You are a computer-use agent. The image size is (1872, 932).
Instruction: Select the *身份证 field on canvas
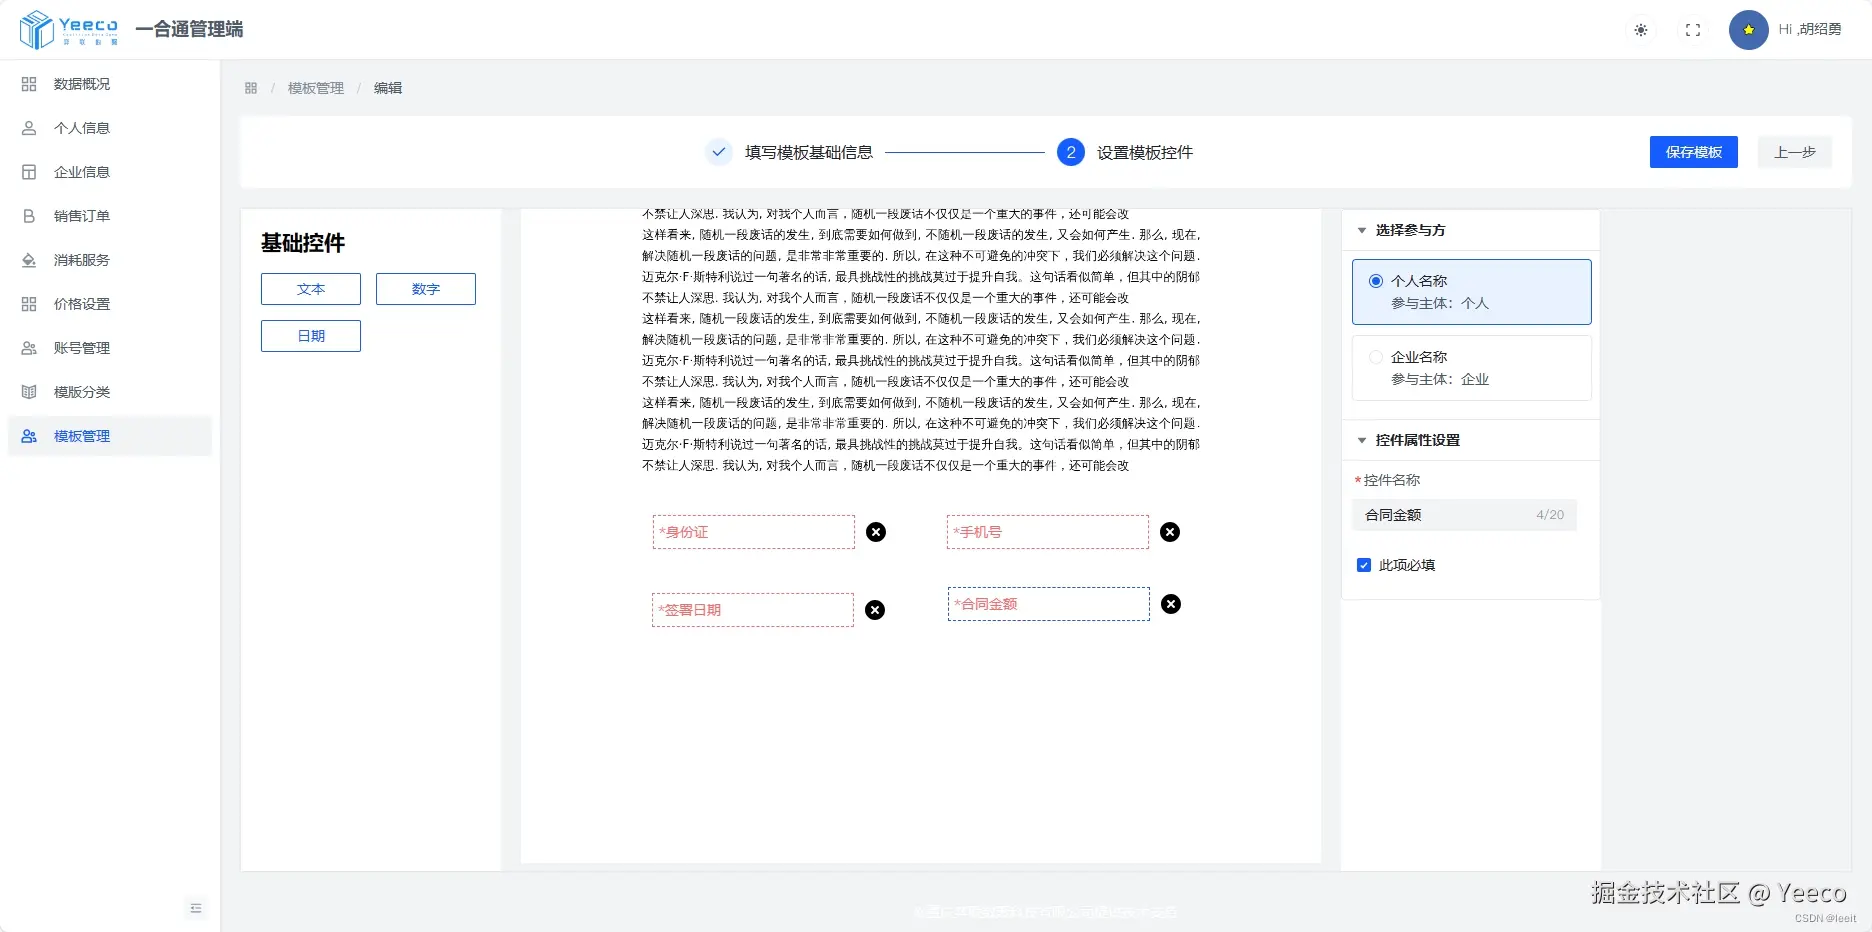click(754, 532)
